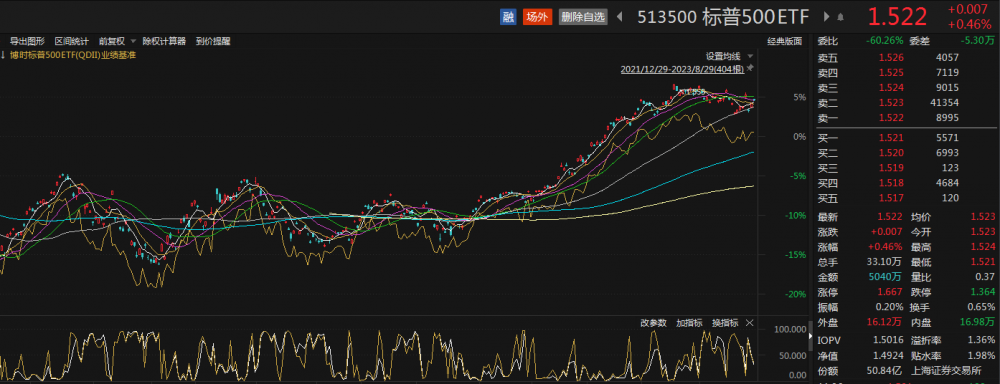1000x384 pixels.
Task: Click the blue 融 margin badge icon
Action: [x=508, y=17]
